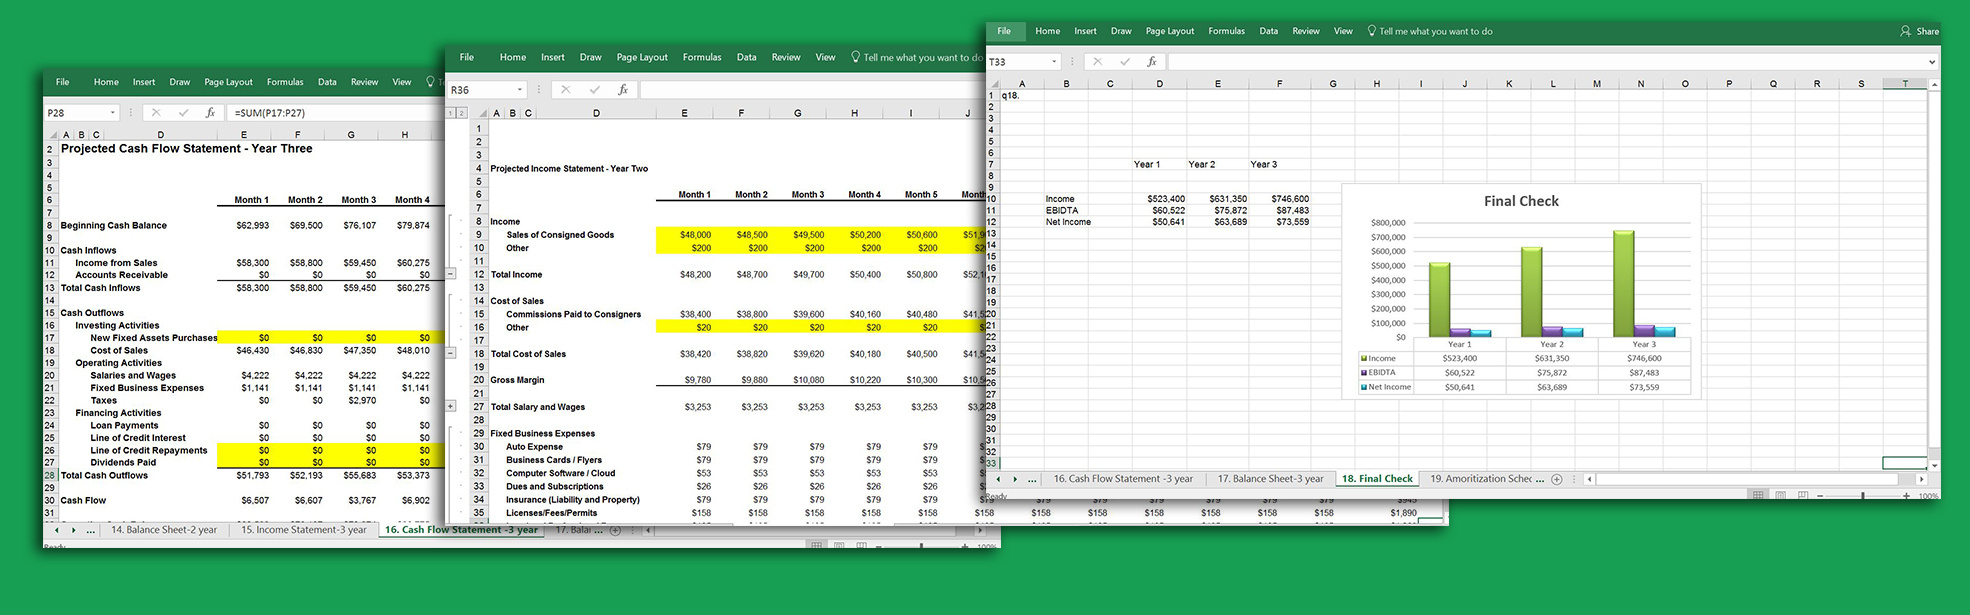Click next-sheet arrow in Cash Flow window
This screenshot has height=615, width=1970.
73,530
